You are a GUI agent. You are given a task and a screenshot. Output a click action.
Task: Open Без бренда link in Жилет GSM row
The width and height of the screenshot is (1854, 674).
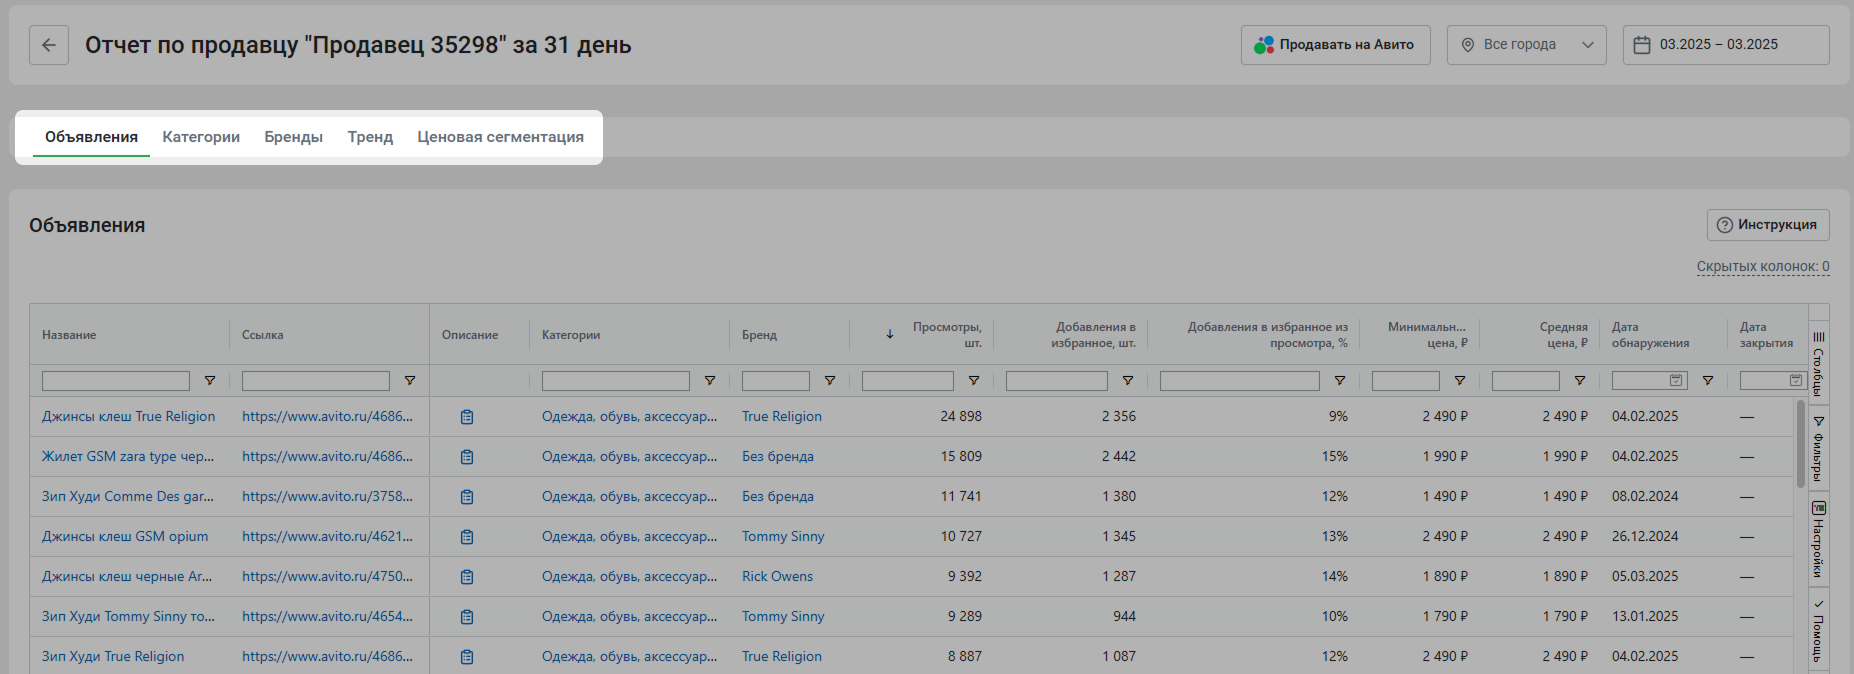pyautogui.click(x=778, y=457)
